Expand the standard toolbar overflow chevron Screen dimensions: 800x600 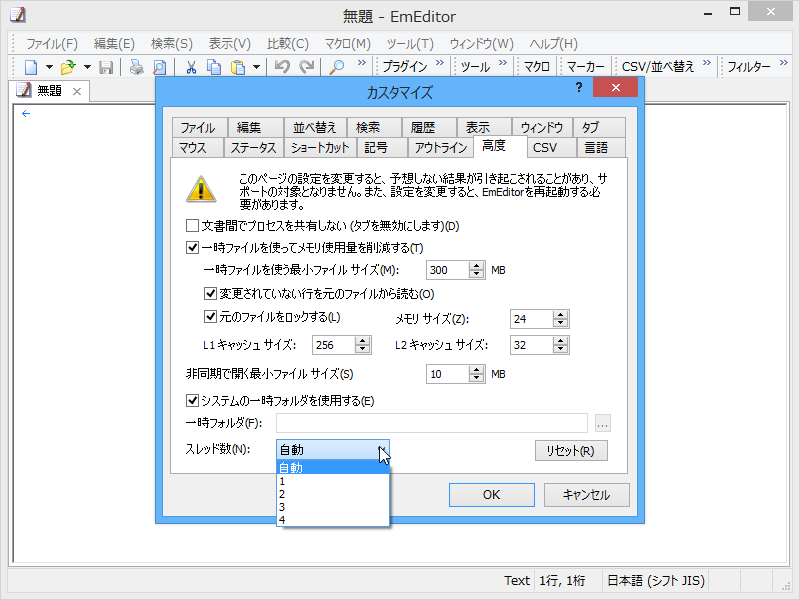click(362, 63)
